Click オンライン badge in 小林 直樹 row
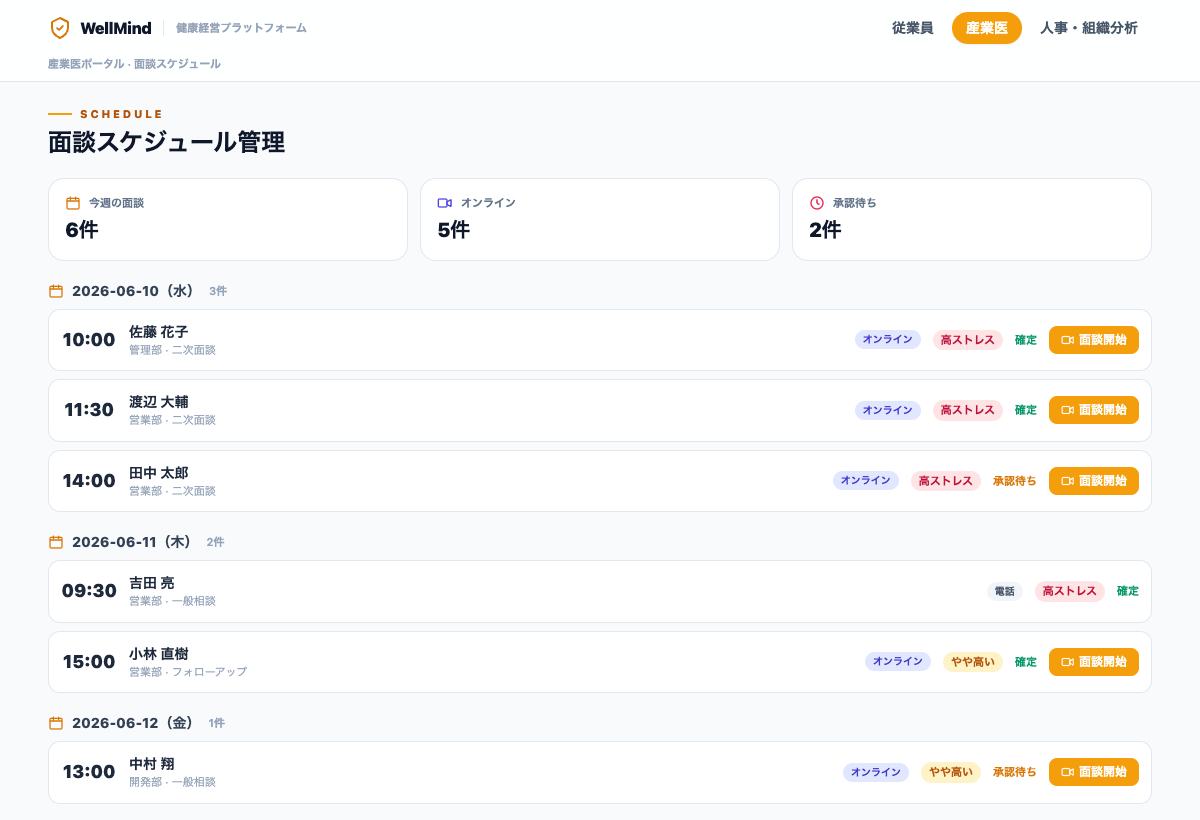1200x820 pixels. tap(898, 662)
